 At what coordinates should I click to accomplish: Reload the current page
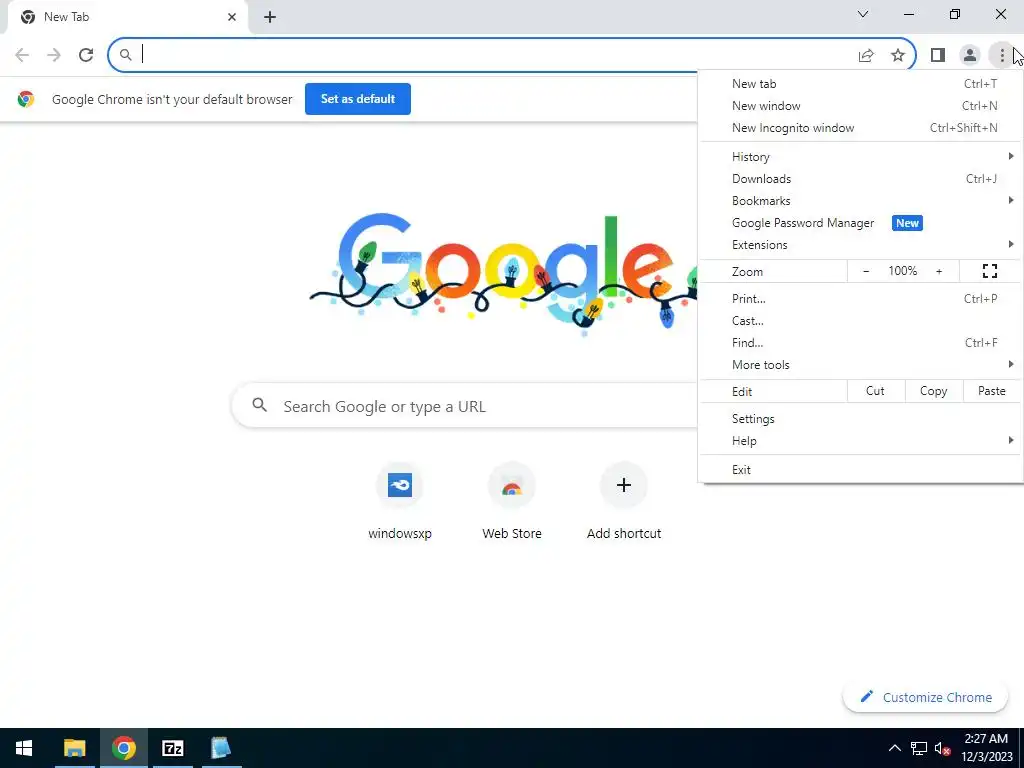[x=86, y=55]
